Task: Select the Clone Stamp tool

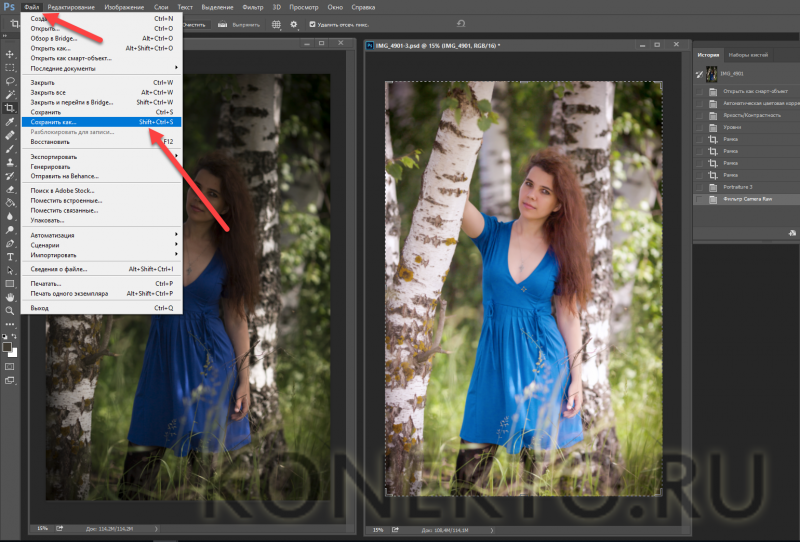Action: (x=10, y=162)
